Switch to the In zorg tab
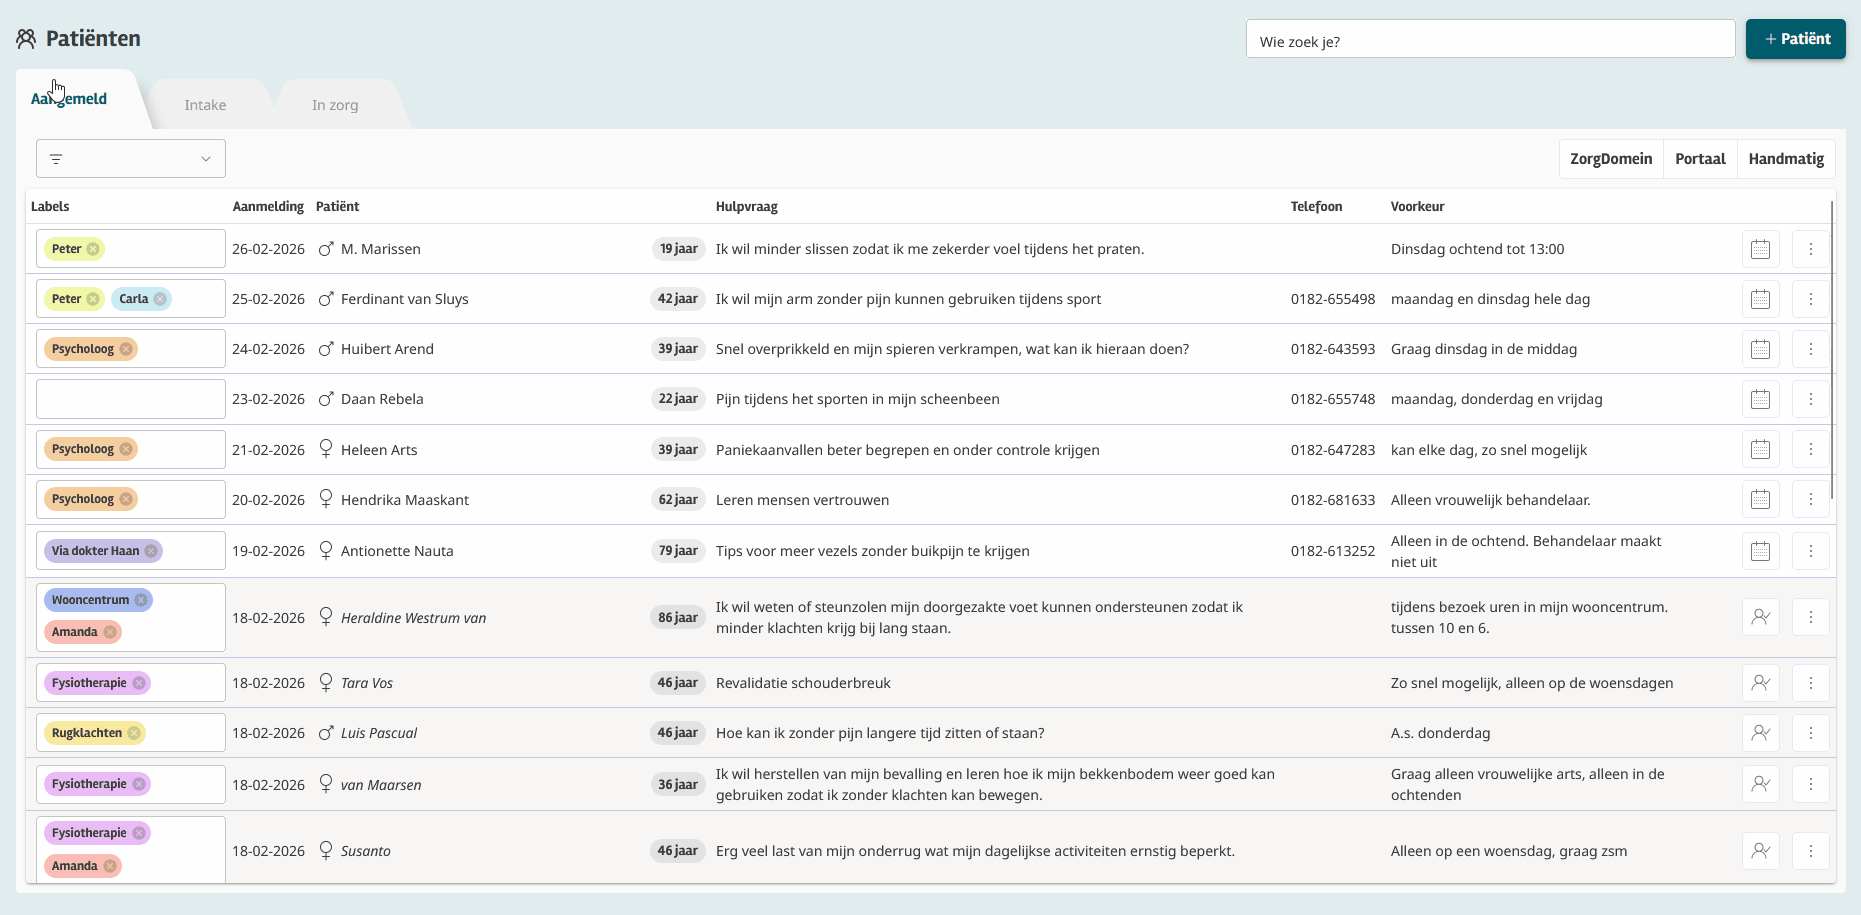This screenshot has height=915, width=1861. 335,105
